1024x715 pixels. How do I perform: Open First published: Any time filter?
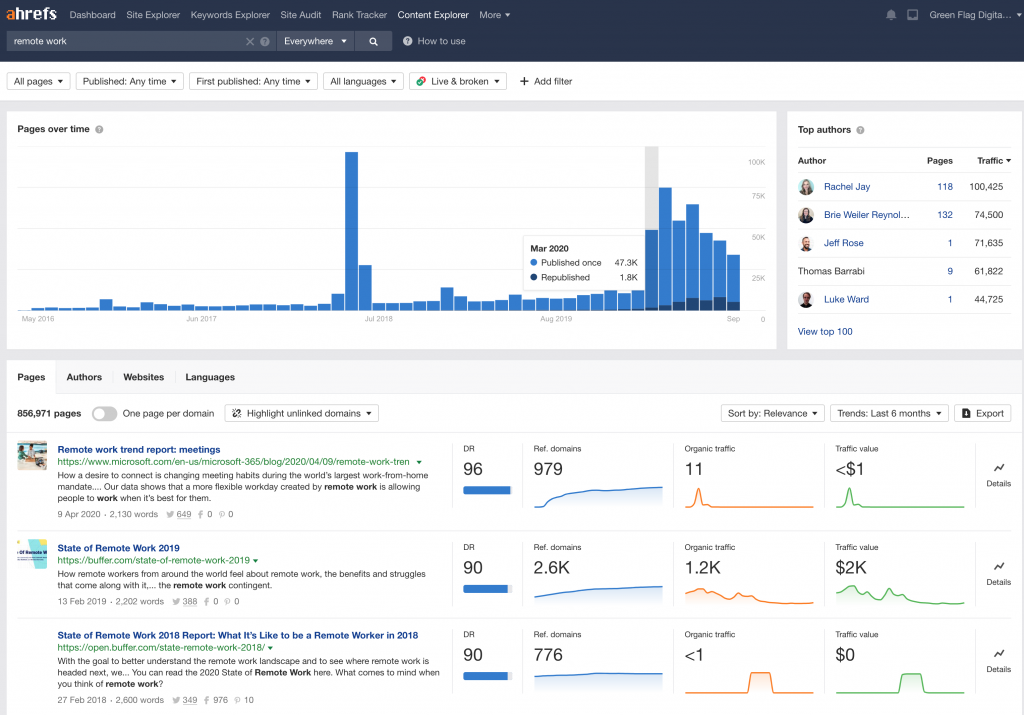coord(253,82)
